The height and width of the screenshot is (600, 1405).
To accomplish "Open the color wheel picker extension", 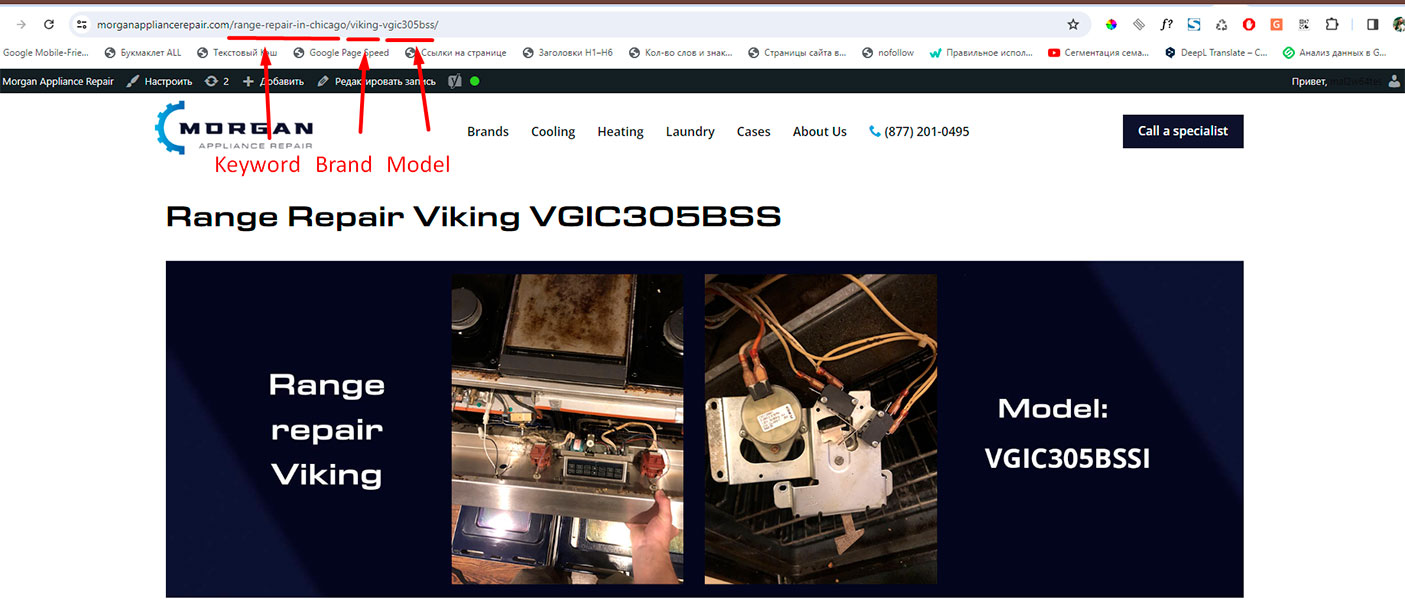I will 1111,24.
